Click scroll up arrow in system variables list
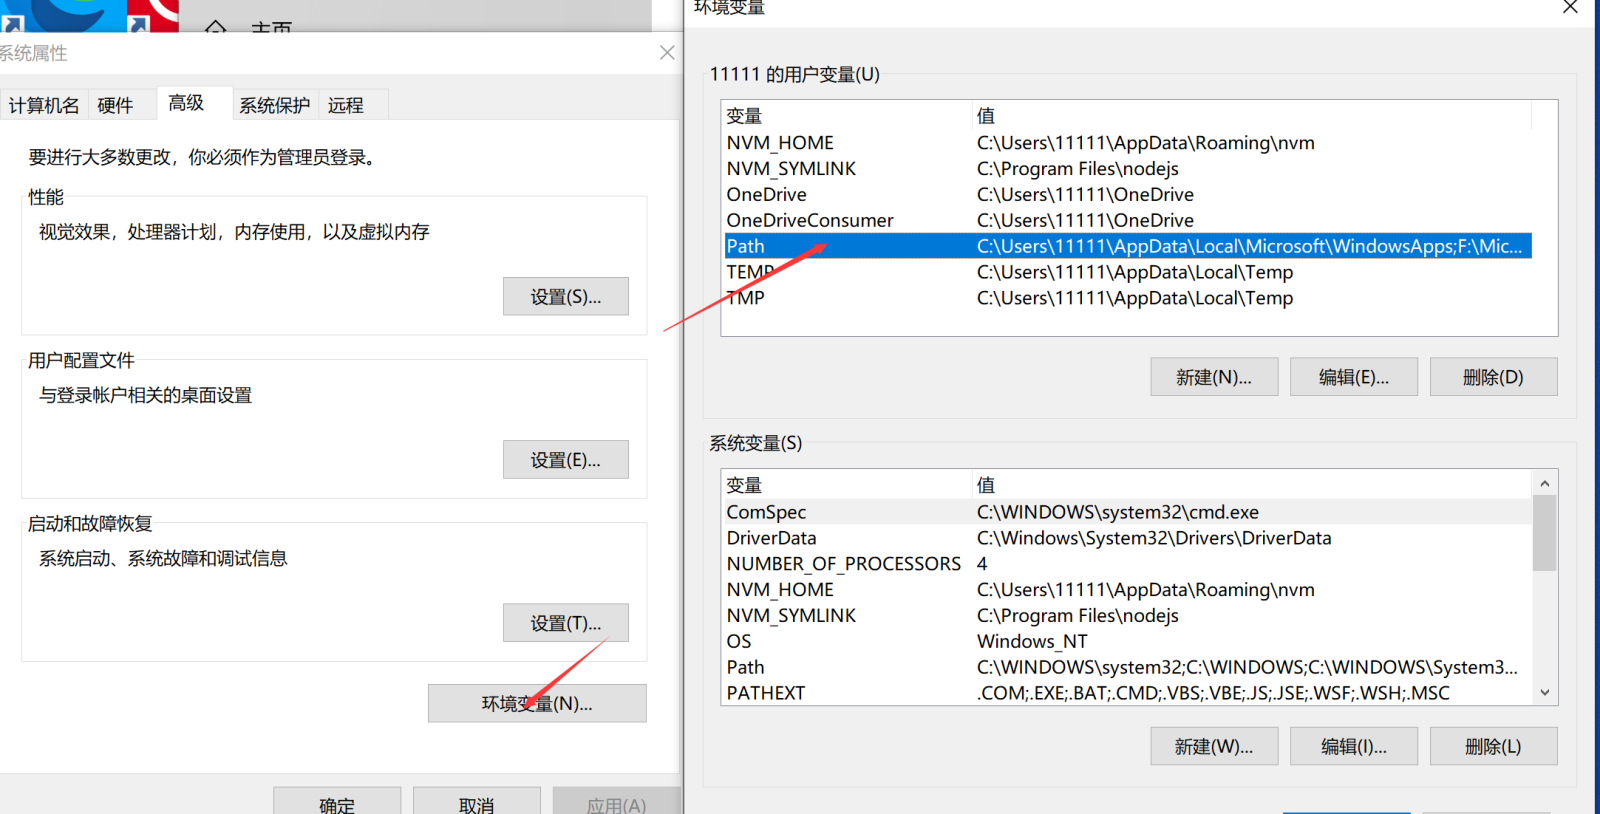 click(1545, 484)
